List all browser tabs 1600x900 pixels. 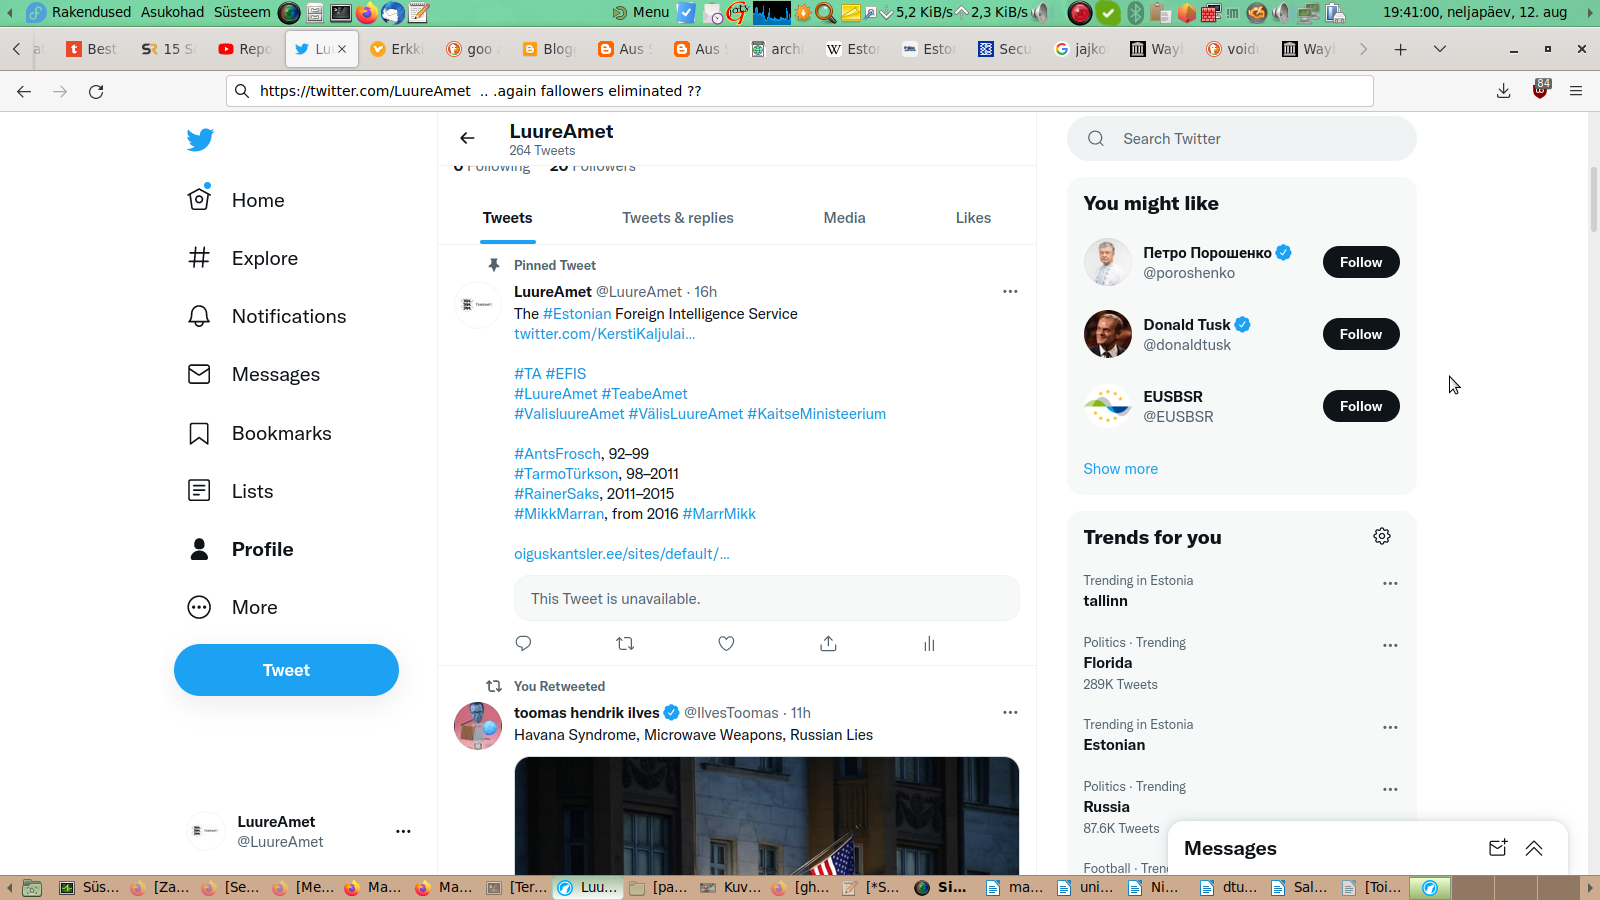click(x=1440, y=49)
